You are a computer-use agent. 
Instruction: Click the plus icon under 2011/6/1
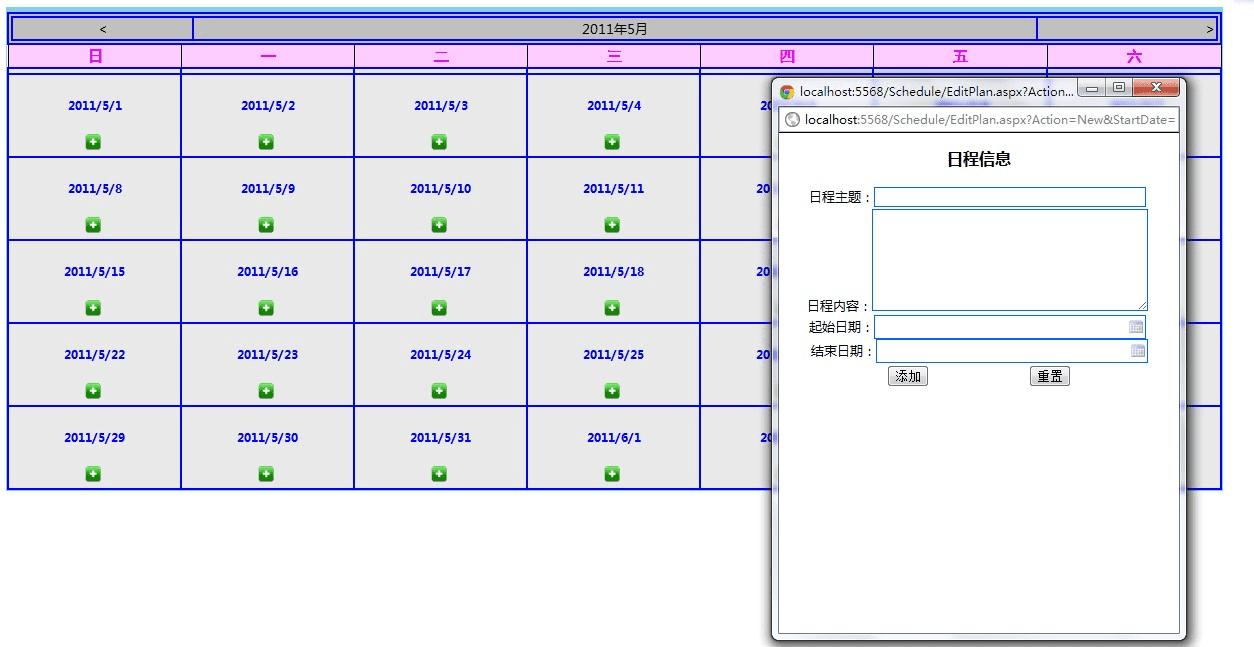pyautogui.click(x=613, y=473)
